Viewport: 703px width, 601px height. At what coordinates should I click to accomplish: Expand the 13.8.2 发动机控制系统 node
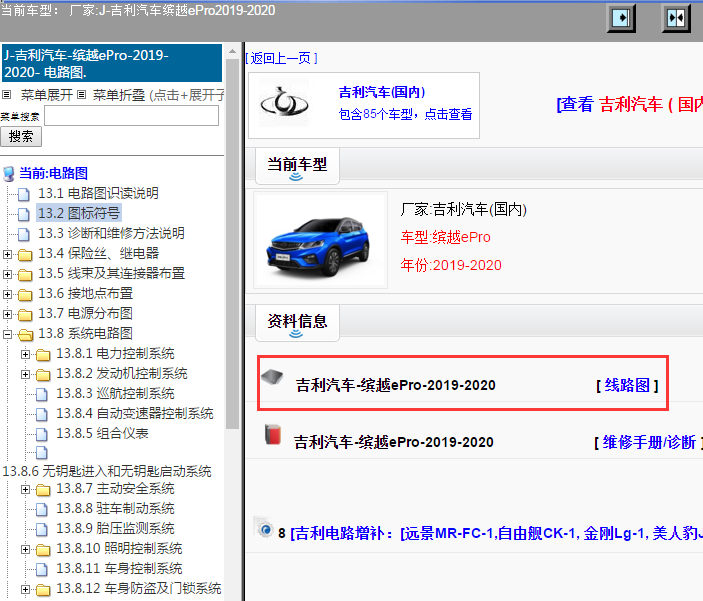pos(26,374)
